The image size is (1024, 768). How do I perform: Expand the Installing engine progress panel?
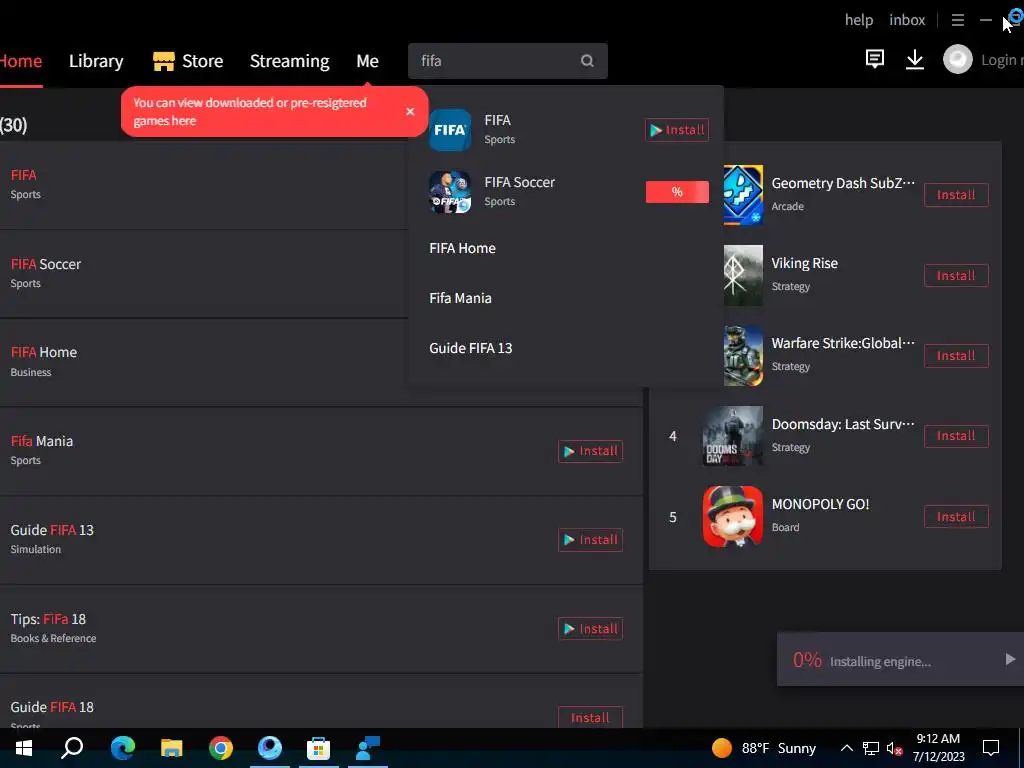(x=1010, y=660)
